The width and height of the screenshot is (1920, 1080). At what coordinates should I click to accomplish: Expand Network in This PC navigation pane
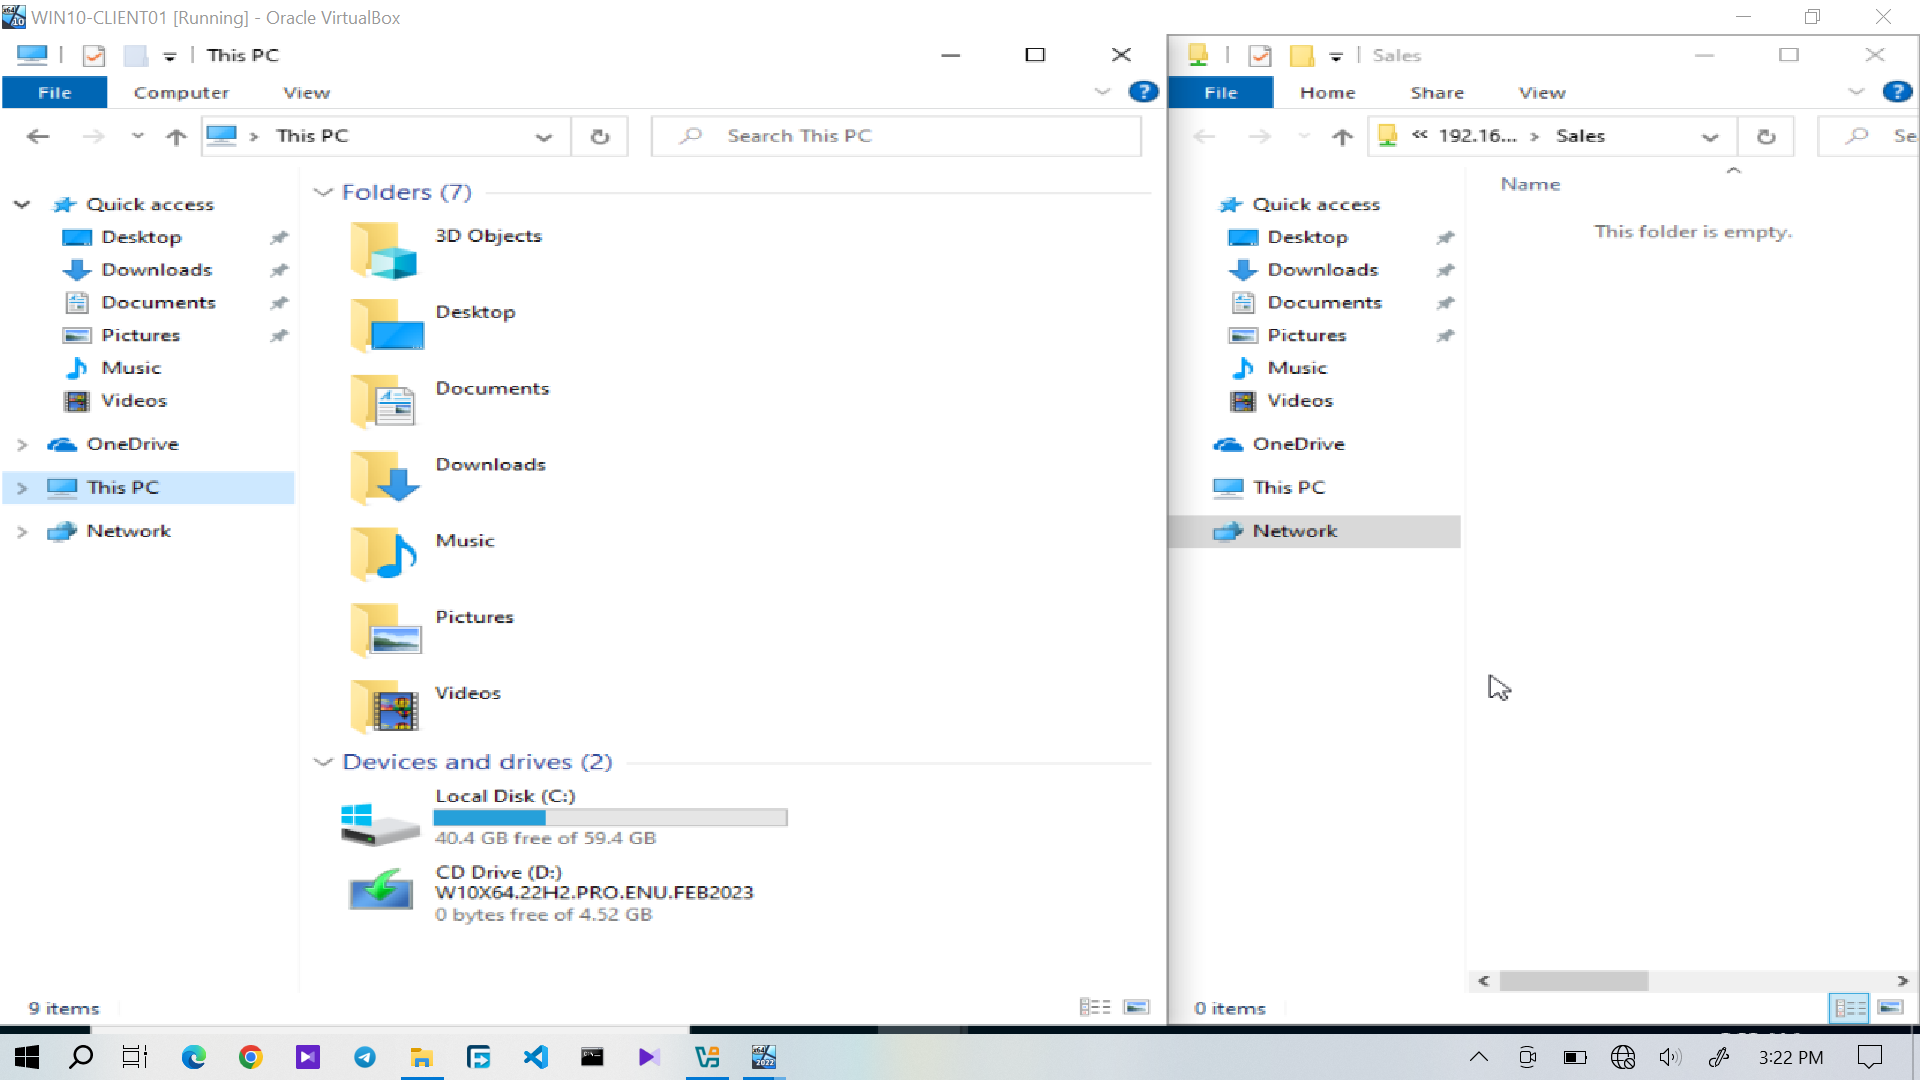[x=22, y=532]
